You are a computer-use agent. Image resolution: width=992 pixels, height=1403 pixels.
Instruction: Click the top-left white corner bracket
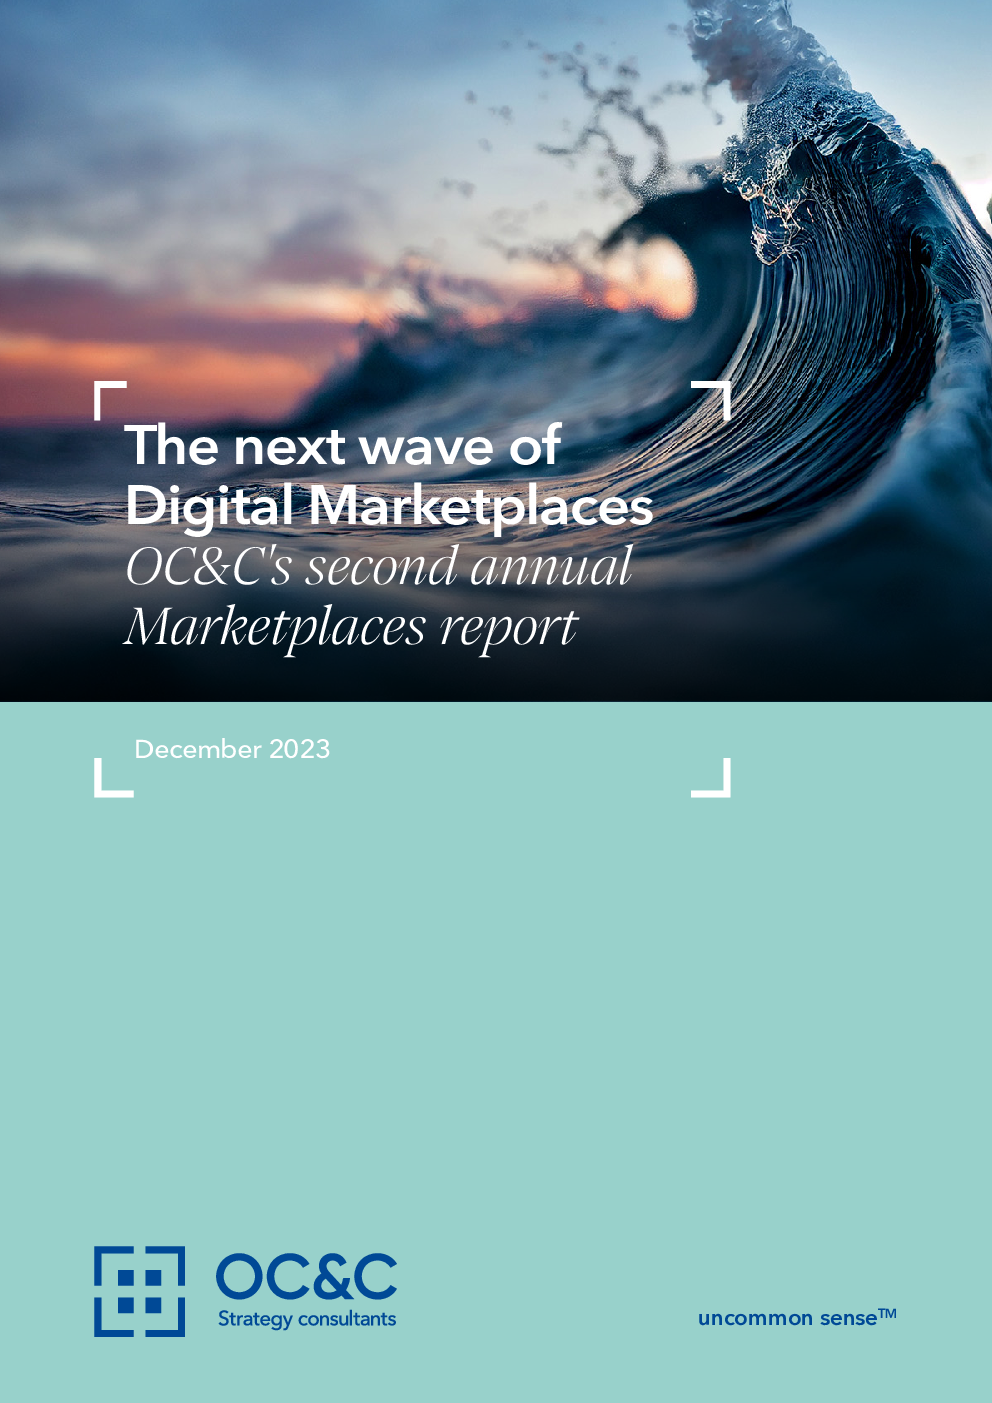point(111,400)
